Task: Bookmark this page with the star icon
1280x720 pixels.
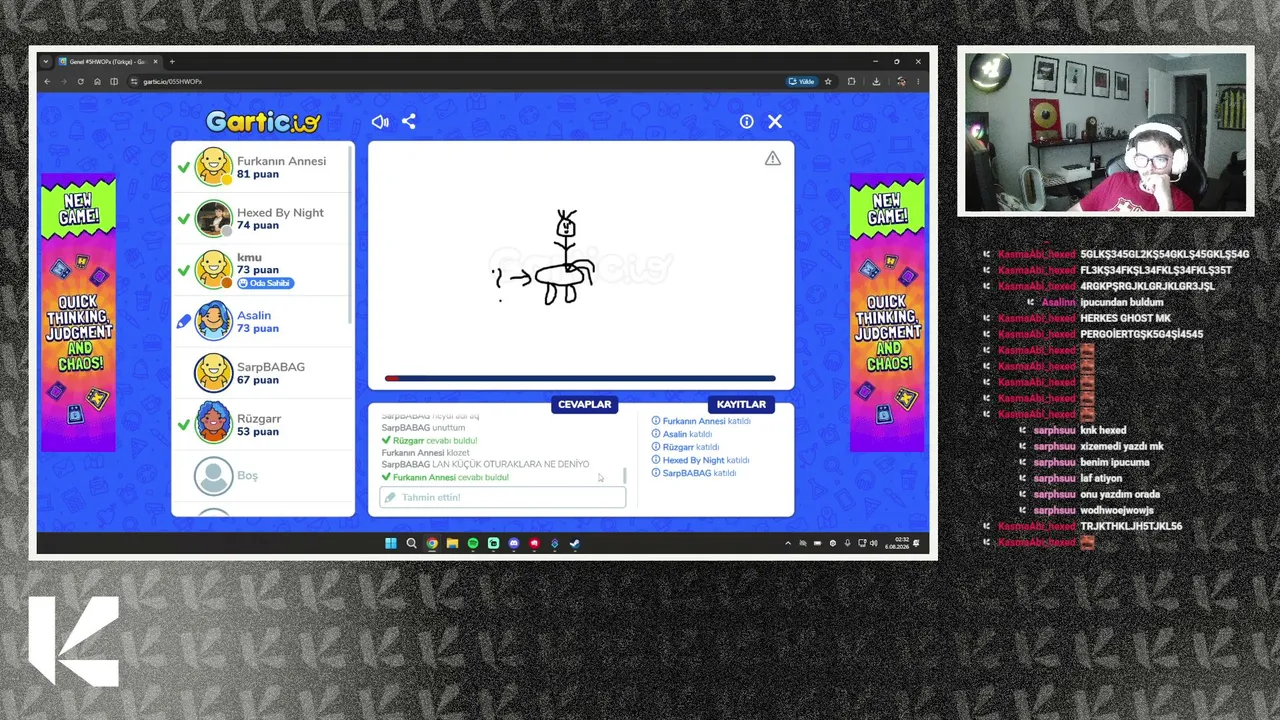Action: pos(828,81)
